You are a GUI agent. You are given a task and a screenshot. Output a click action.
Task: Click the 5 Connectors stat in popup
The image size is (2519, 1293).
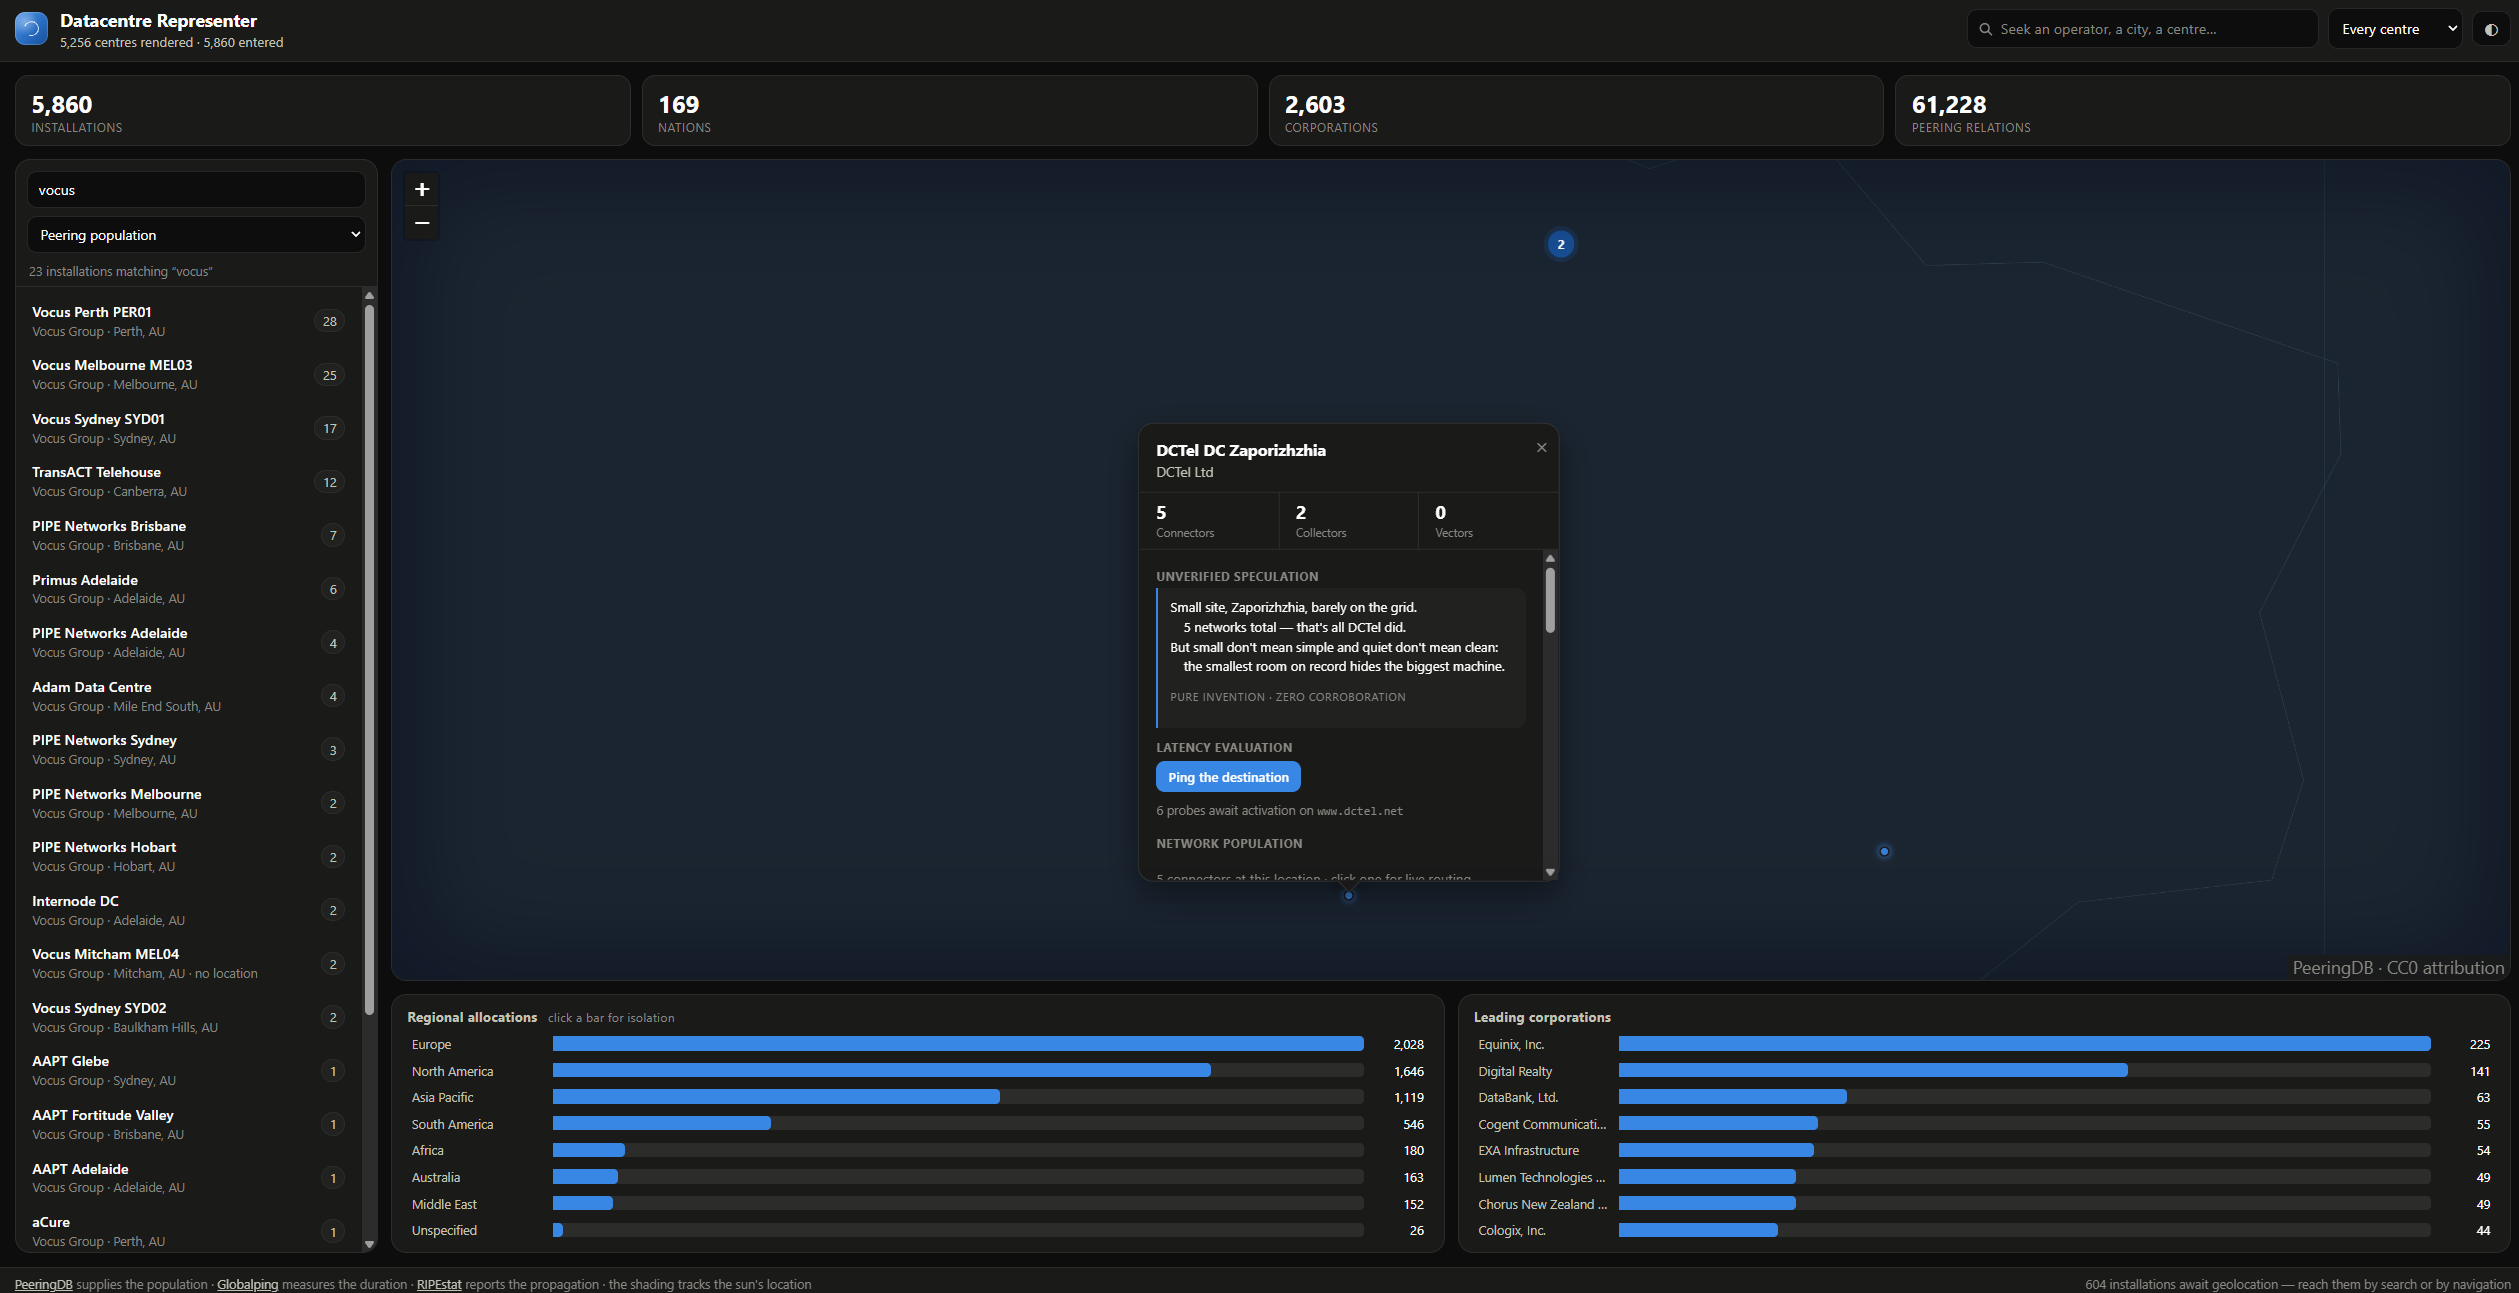1209,521
